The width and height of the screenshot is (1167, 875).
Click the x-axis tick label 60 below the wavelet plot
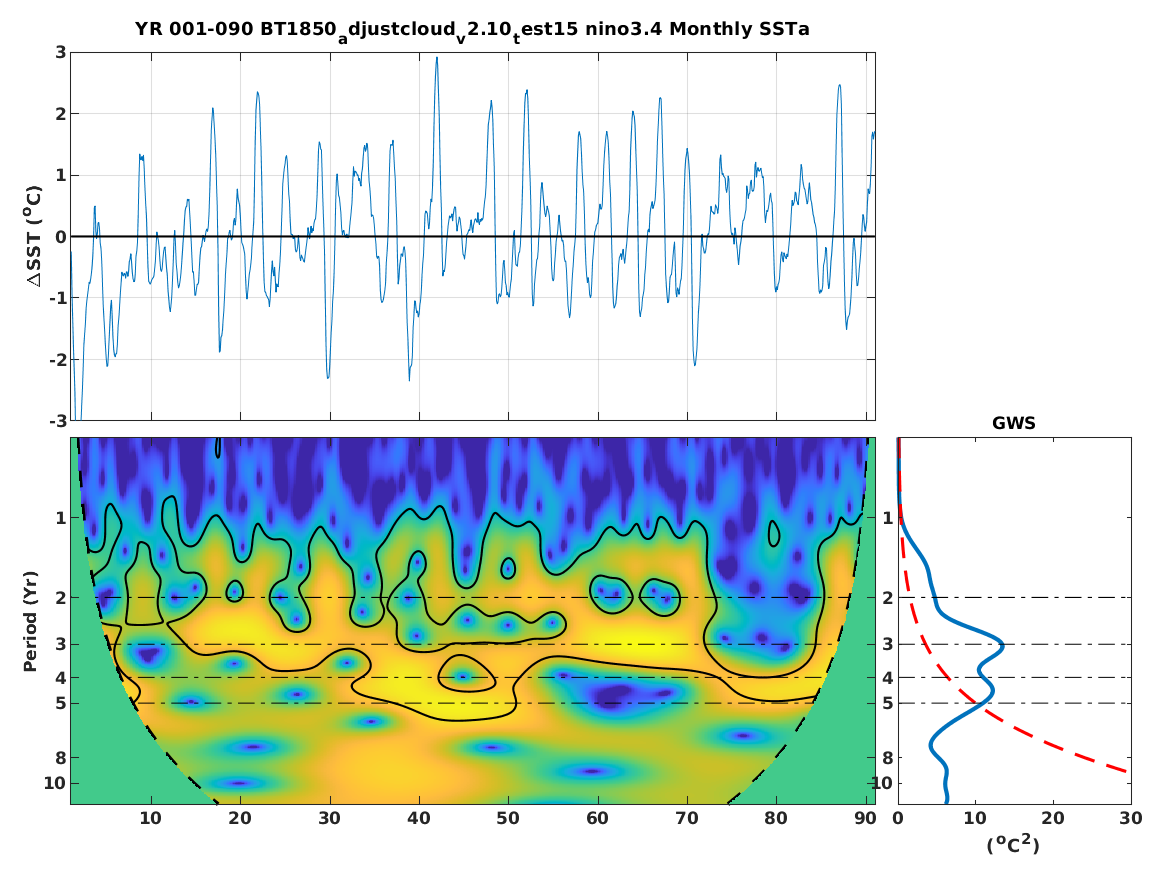coord(598,818)
